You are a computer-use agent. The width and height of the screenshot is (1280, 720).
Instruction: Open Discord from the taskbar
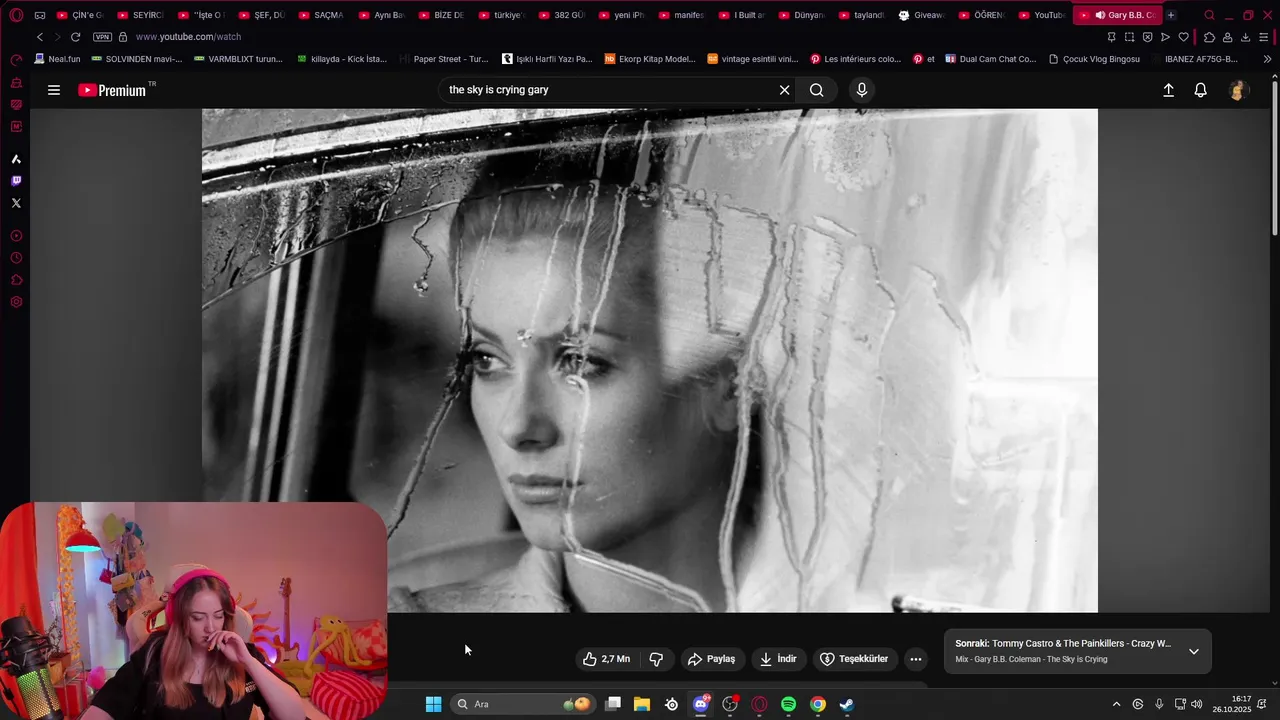point(701,704)
